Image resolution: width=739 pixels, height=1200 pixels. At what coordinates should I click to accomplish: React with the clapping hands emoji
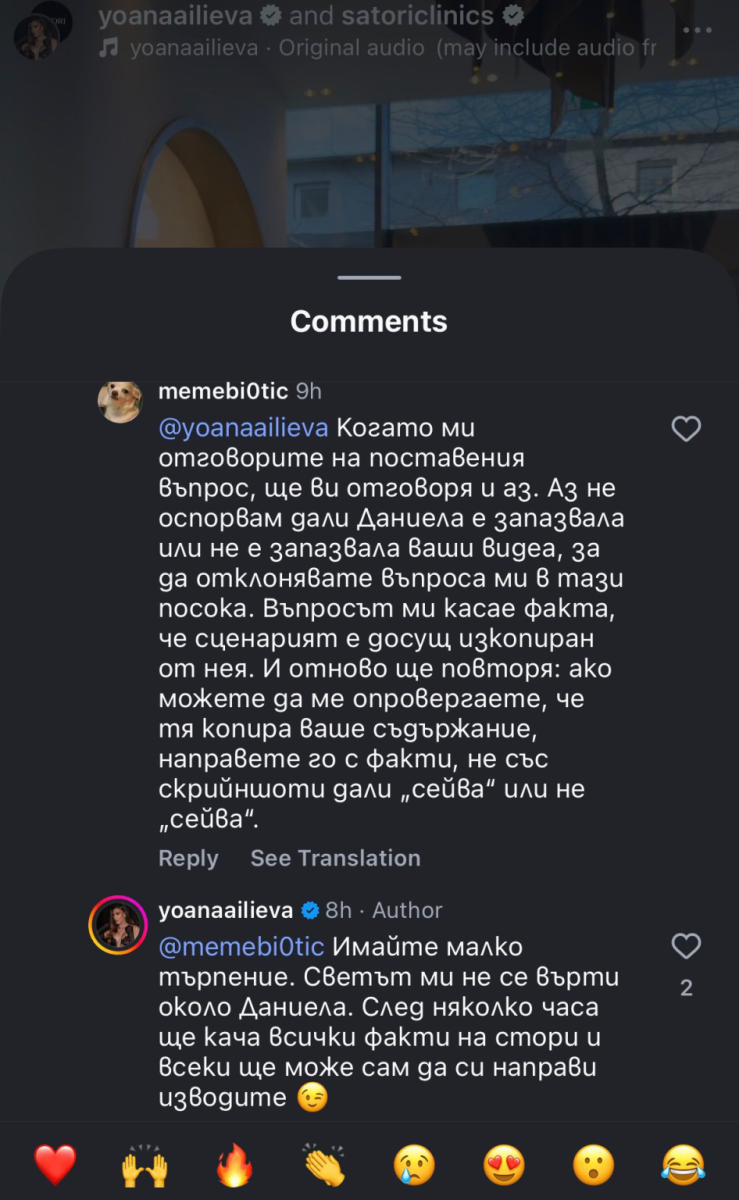coord(322,1163)
